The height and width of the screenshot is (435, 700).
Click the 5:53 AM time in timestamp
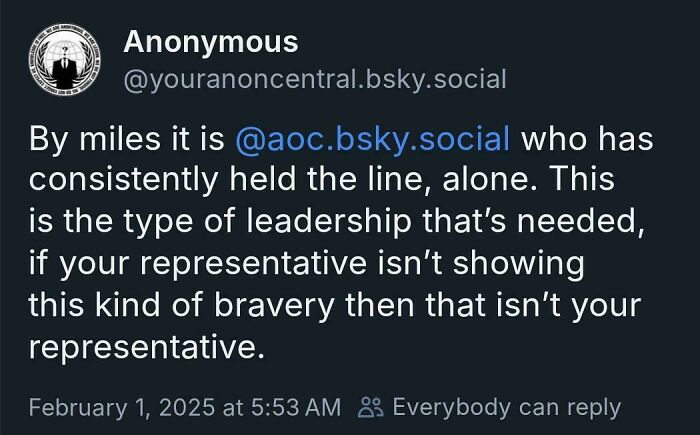click(297, 408)
